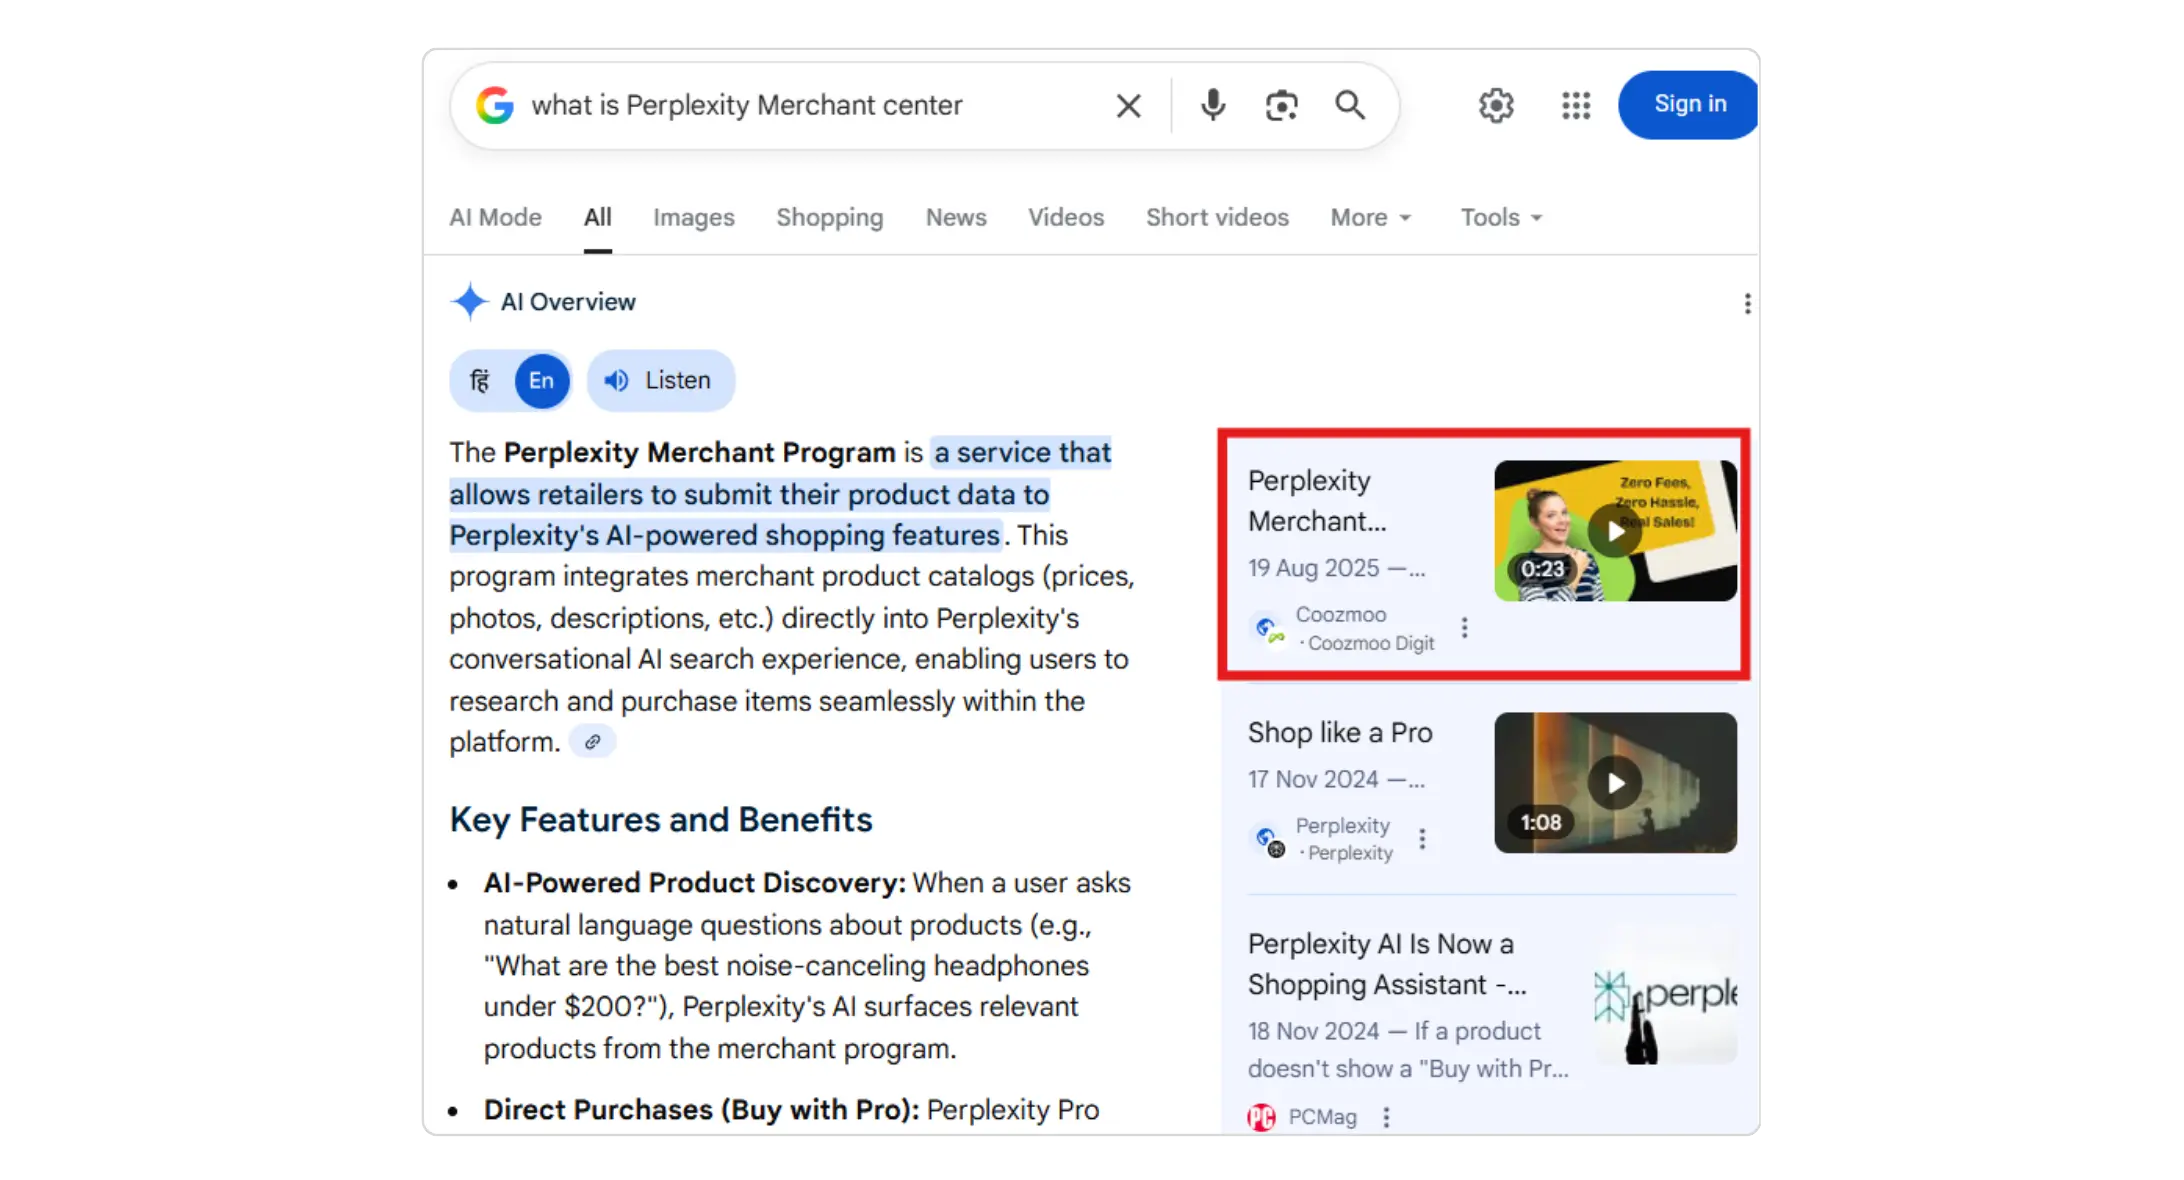Image resolution: width=2184 pixels, height=1180 pixels.
Task: Click Listen to hear the overview
Action: [x=660, y=381]
